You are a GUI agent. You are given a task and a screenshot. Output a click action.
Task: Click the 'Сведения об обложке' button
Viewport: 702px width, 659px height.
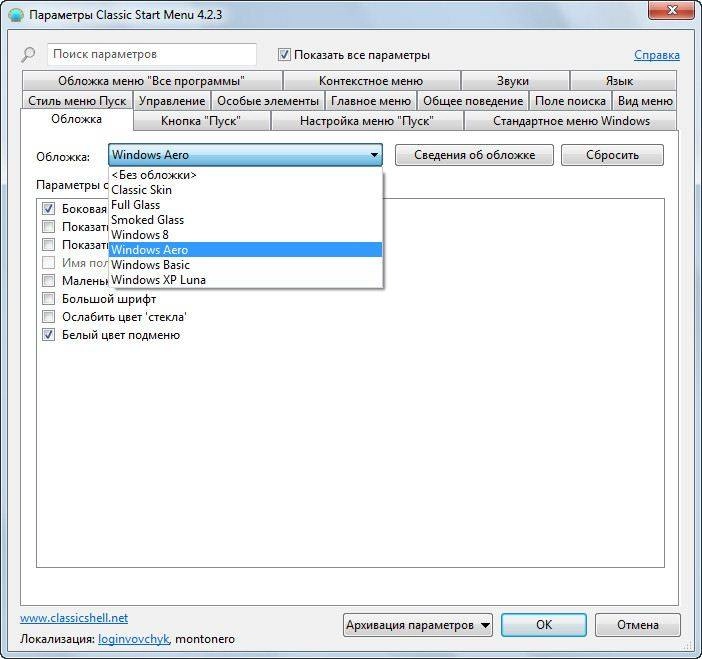coord(475,155)
